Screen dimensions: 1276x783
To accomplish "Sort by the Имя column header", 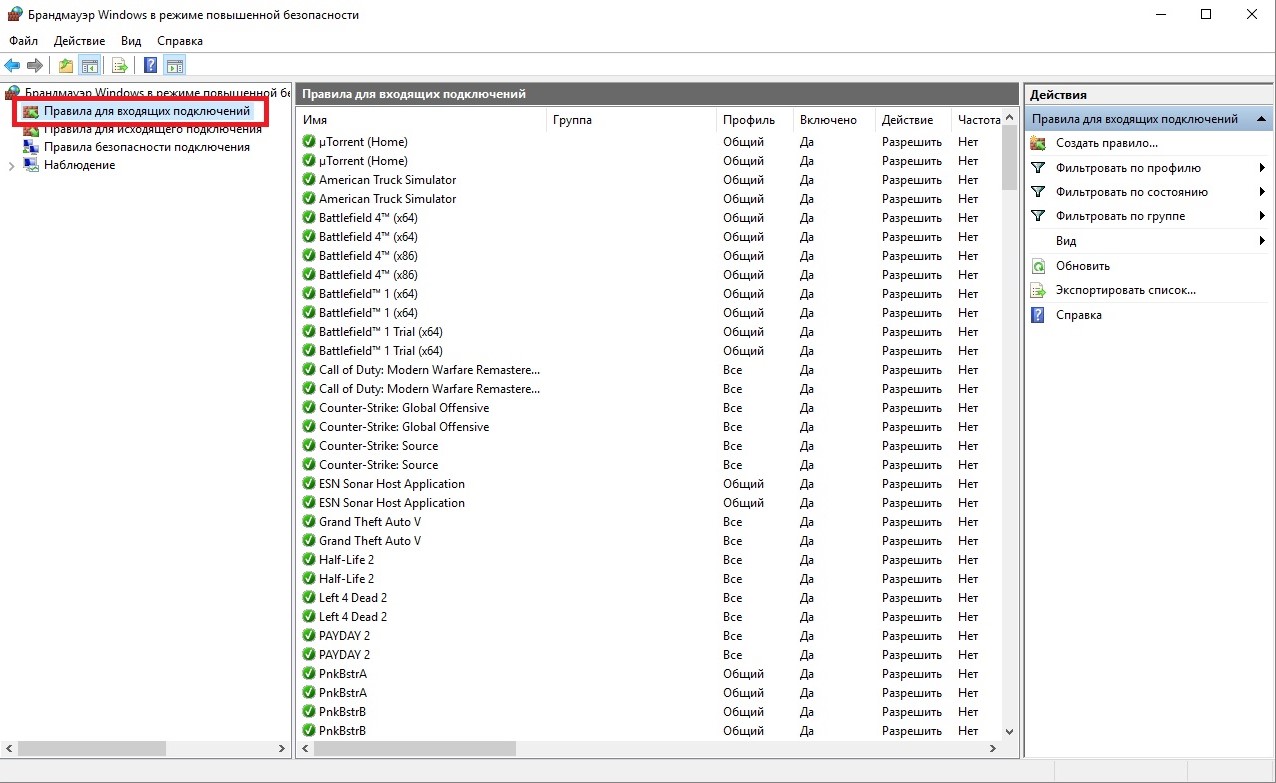I will click(x=422, y=120).
